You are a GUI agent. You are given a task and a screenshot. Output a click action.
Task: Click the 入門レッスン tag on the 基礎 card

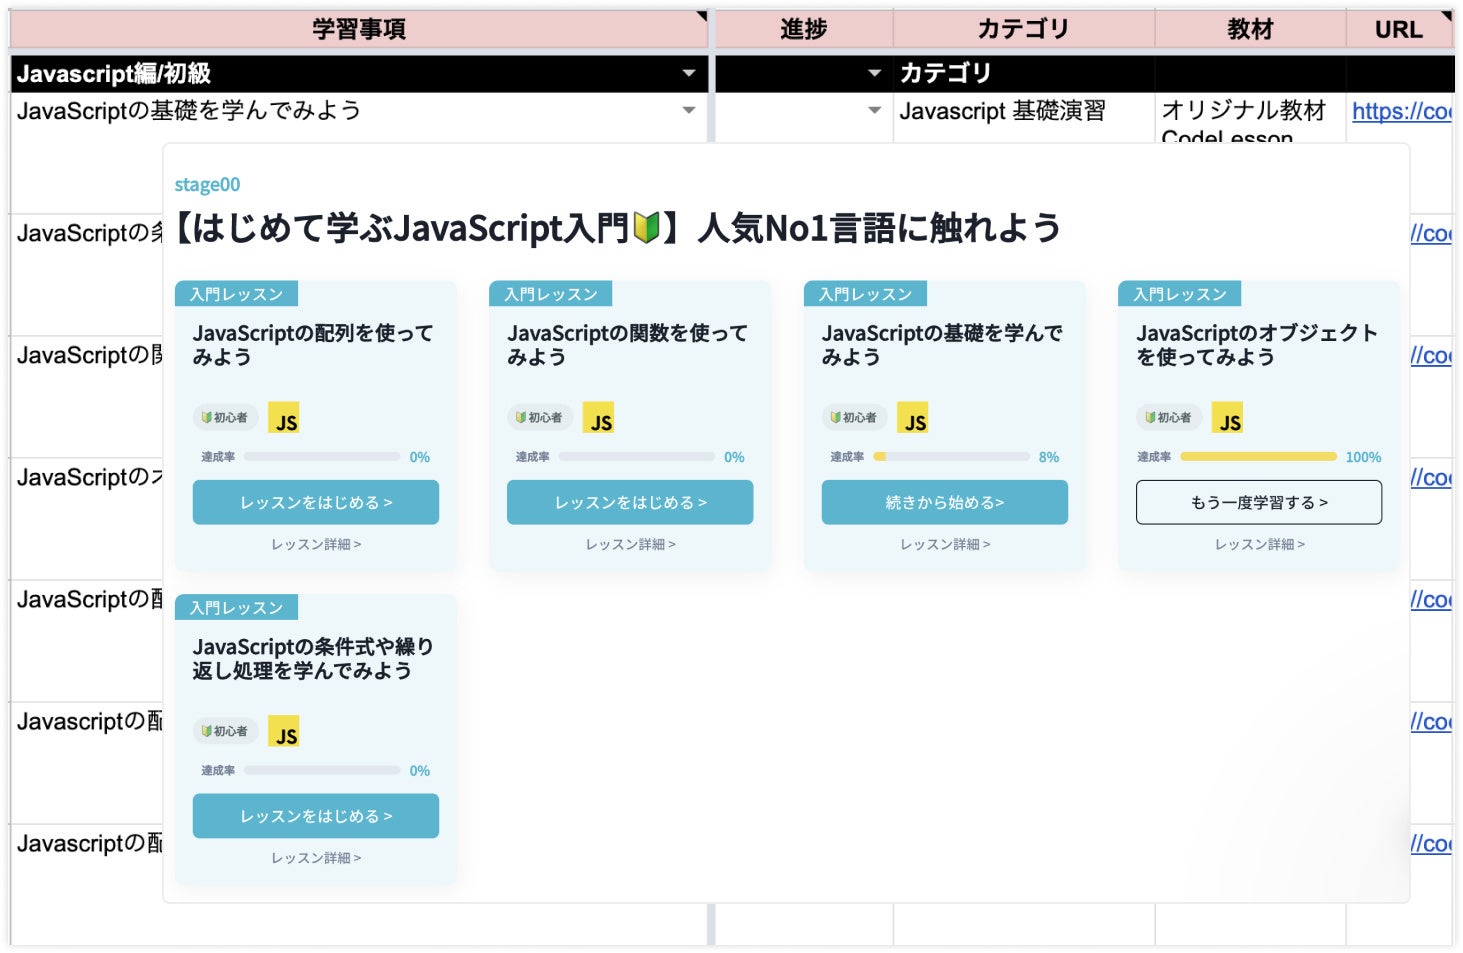(x=866, y=294)
